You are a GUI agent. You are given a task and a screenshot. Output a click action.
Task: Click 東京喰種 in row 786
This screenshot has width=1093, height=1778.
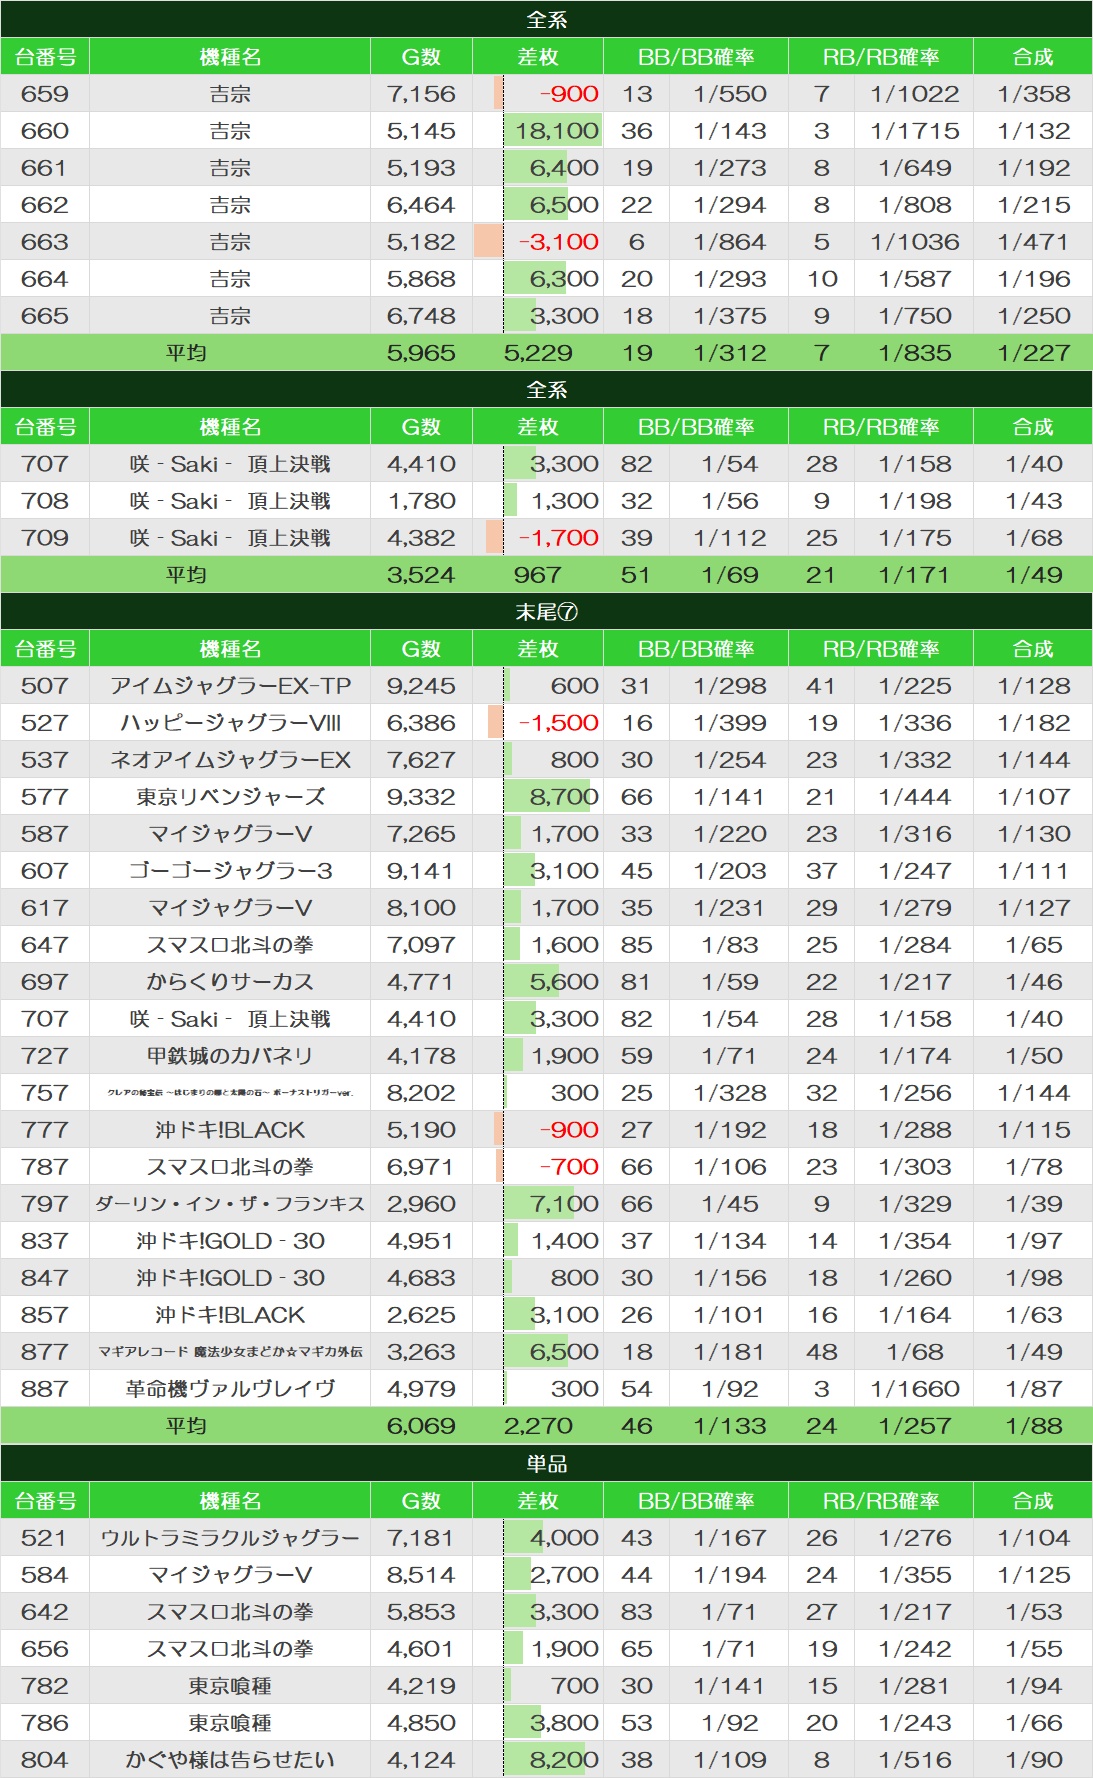tap(230, 1723)
